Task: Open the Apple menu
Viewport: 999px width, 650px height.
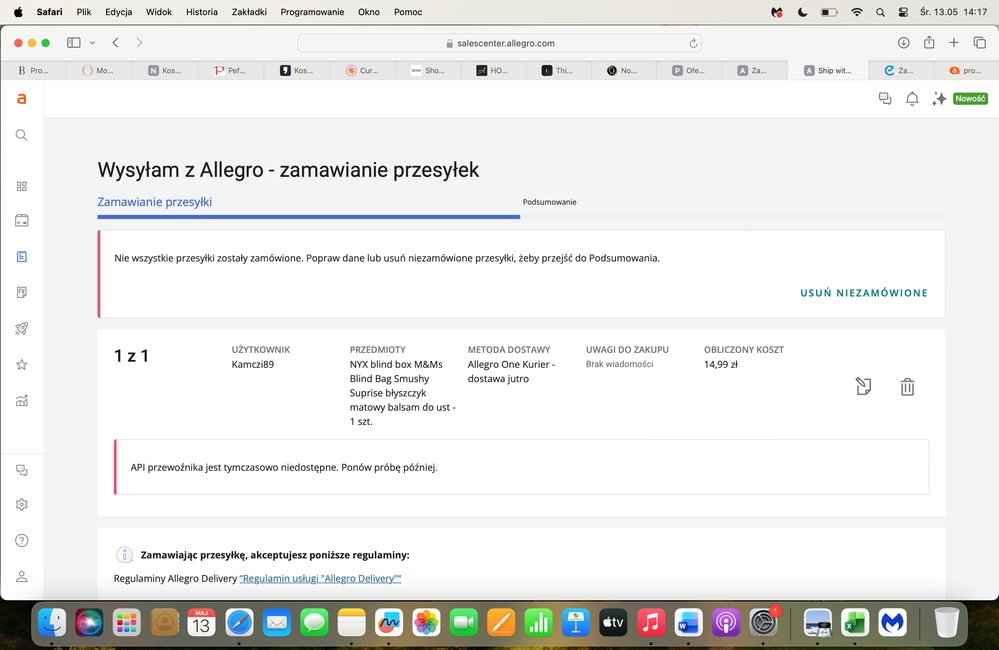Action: coord(18,12)
